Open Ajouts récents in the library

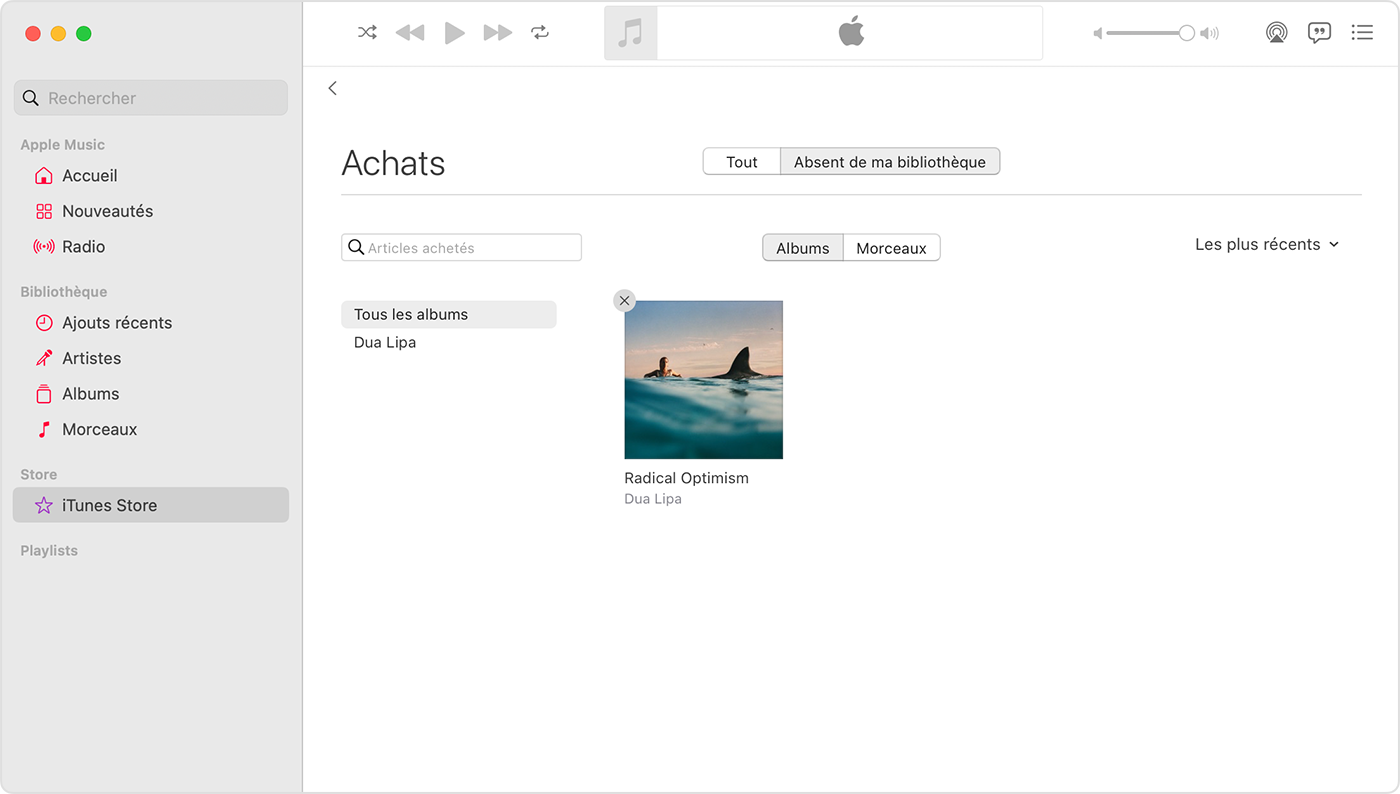pos(116,322)
